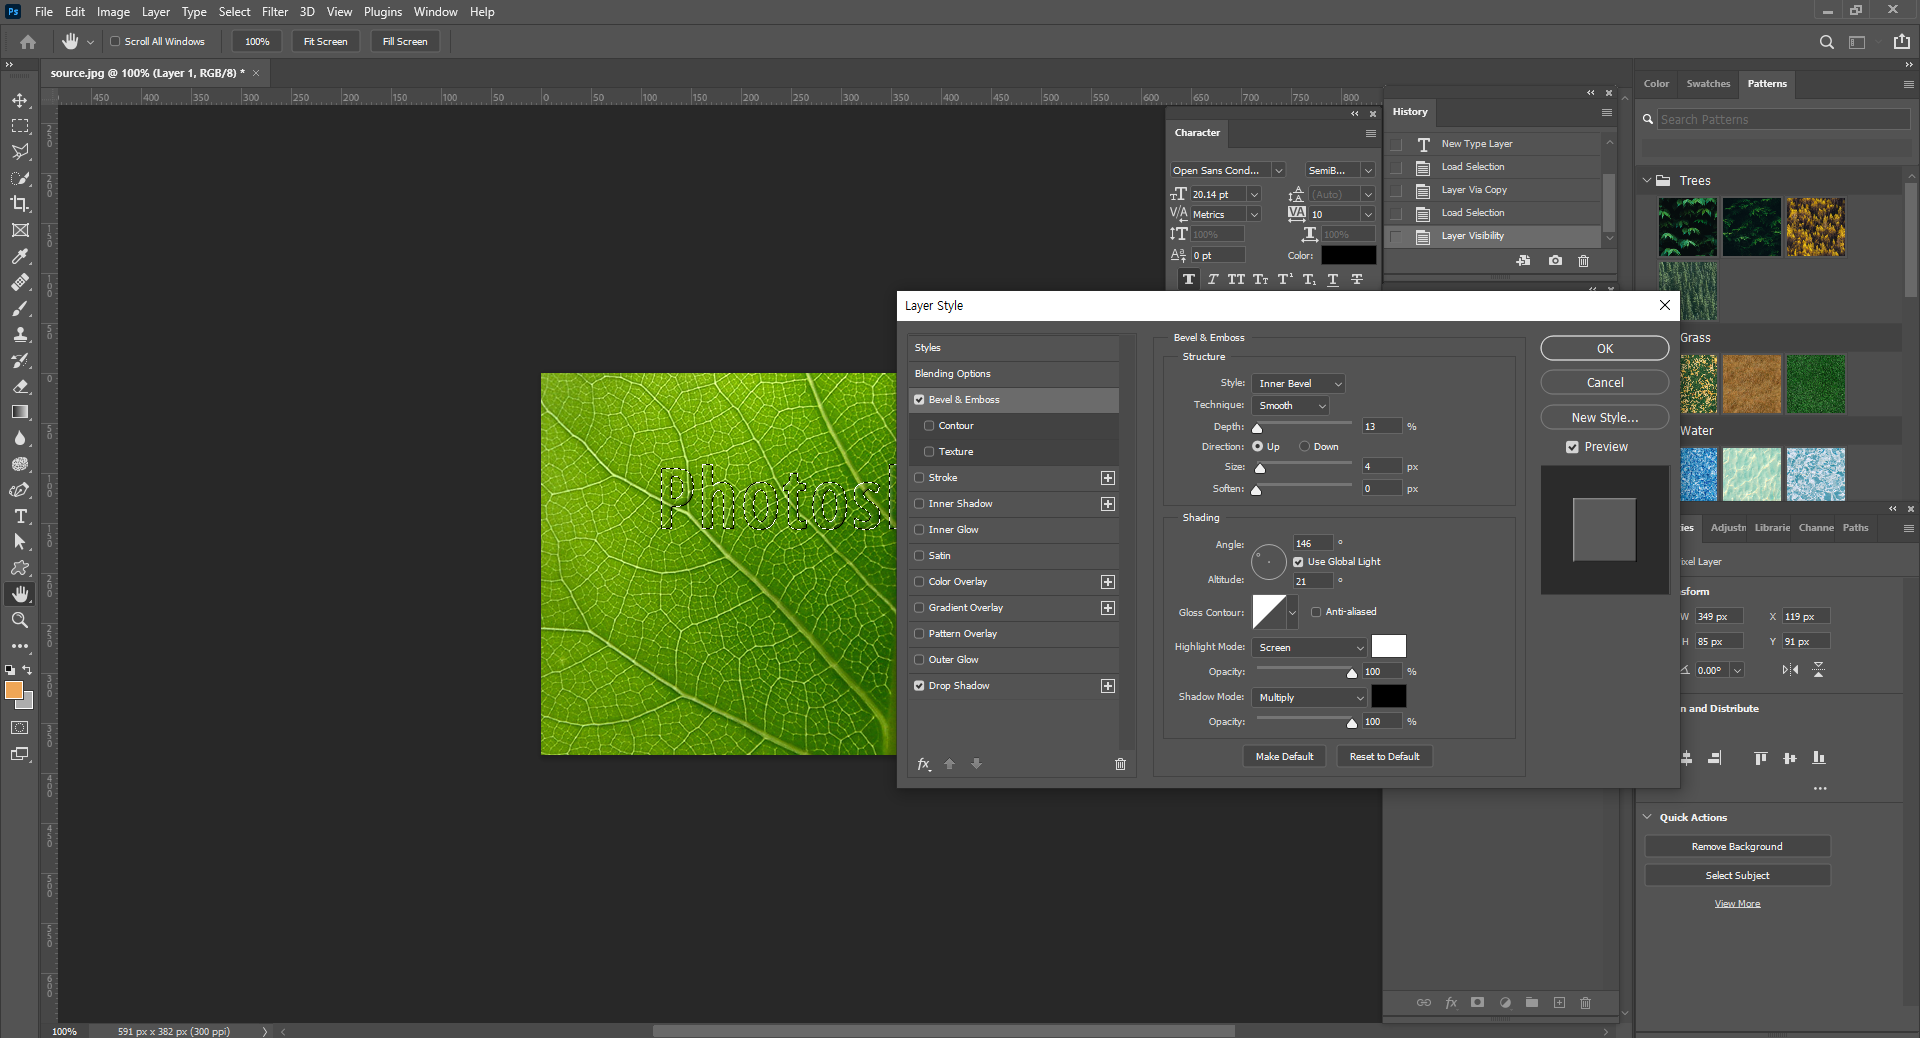Open the Technique dropdown (Smooth)
This screenshot has height=1038, width=1920.
point(1290,406)
